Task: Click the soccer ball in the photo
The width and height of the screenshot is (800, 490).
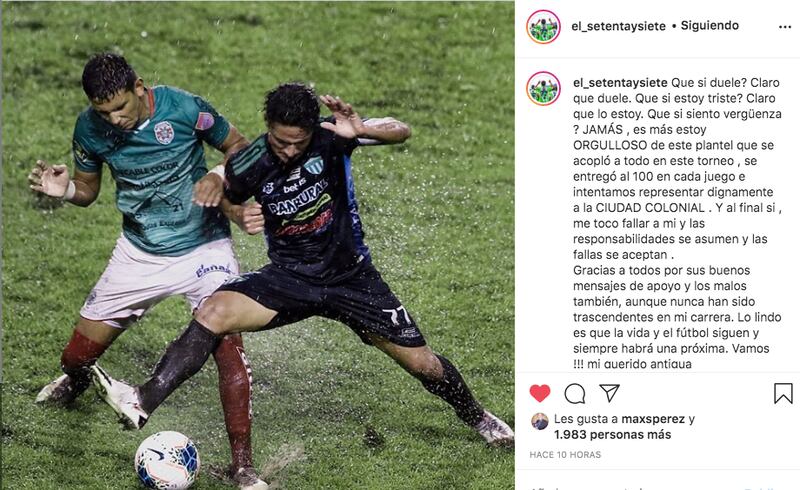Action: [x=167, y=460]
